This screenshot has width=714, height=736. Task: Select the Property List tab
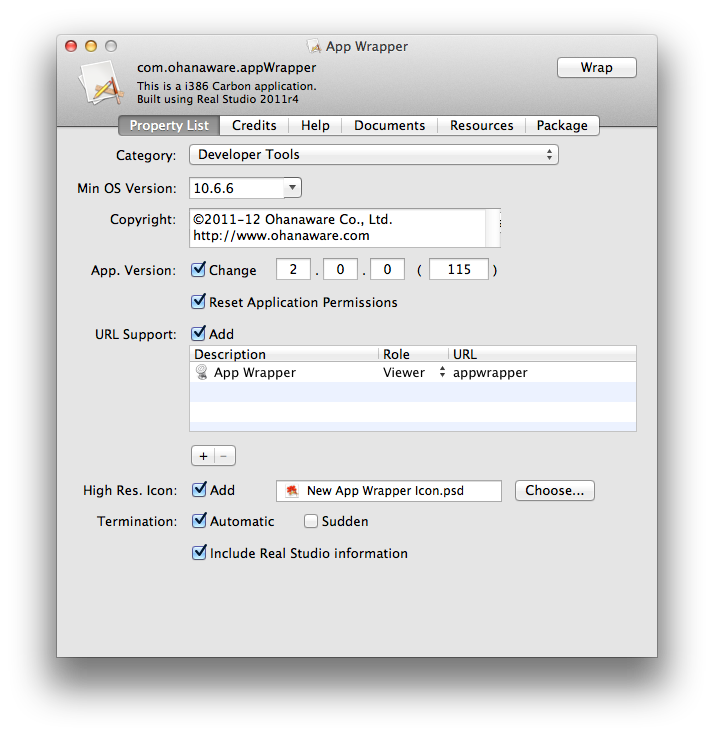[x=169, y=125]
